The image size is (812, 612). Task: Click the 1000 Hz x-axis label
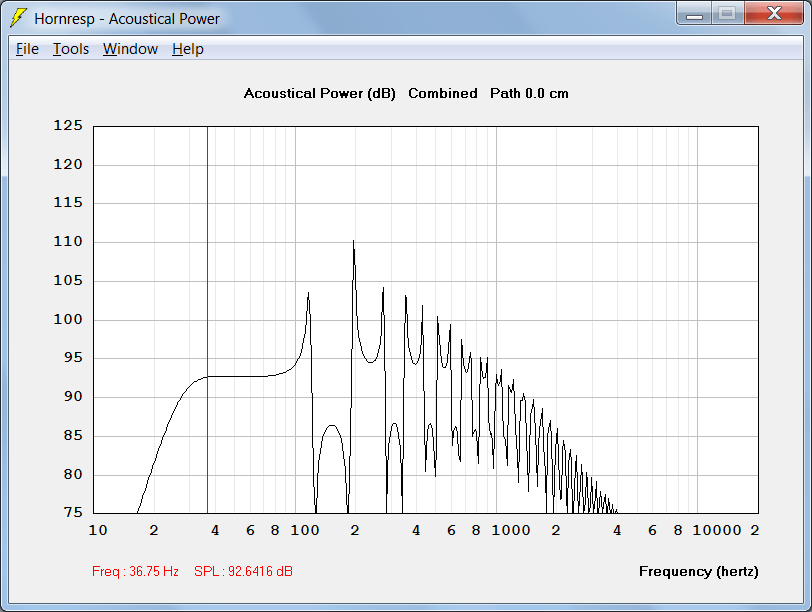pyautogui.click(x=511, y=530)
